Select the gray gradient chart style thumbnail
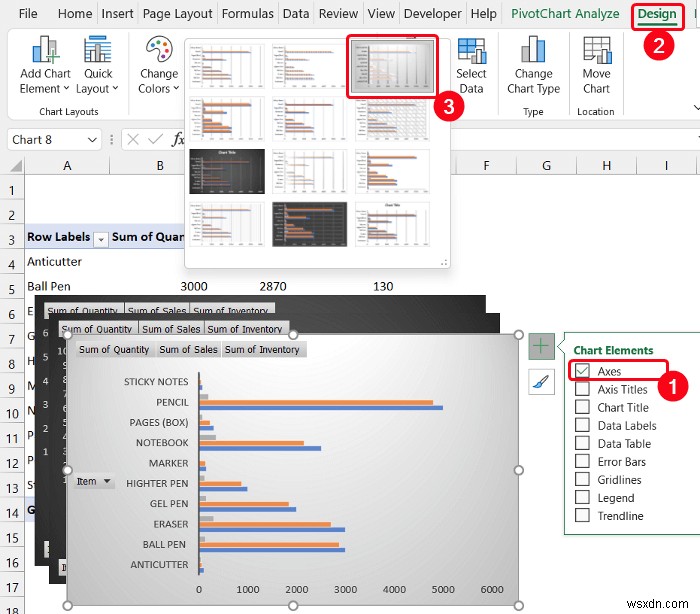The width and height of the screenshot is (700, 614). pyautogui.click(x=392, y=66)
